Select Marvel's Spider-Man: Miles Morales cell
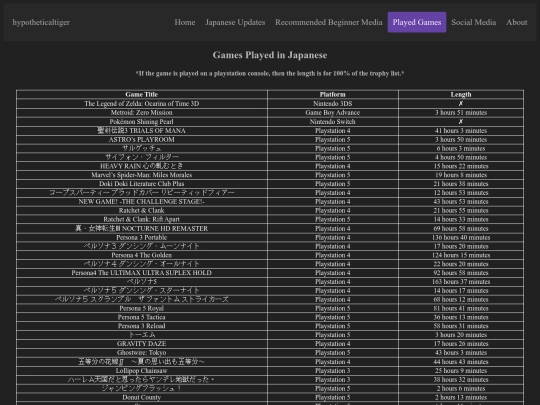The height and width of the screenshot is (405, 540). [x=142, y=175]
